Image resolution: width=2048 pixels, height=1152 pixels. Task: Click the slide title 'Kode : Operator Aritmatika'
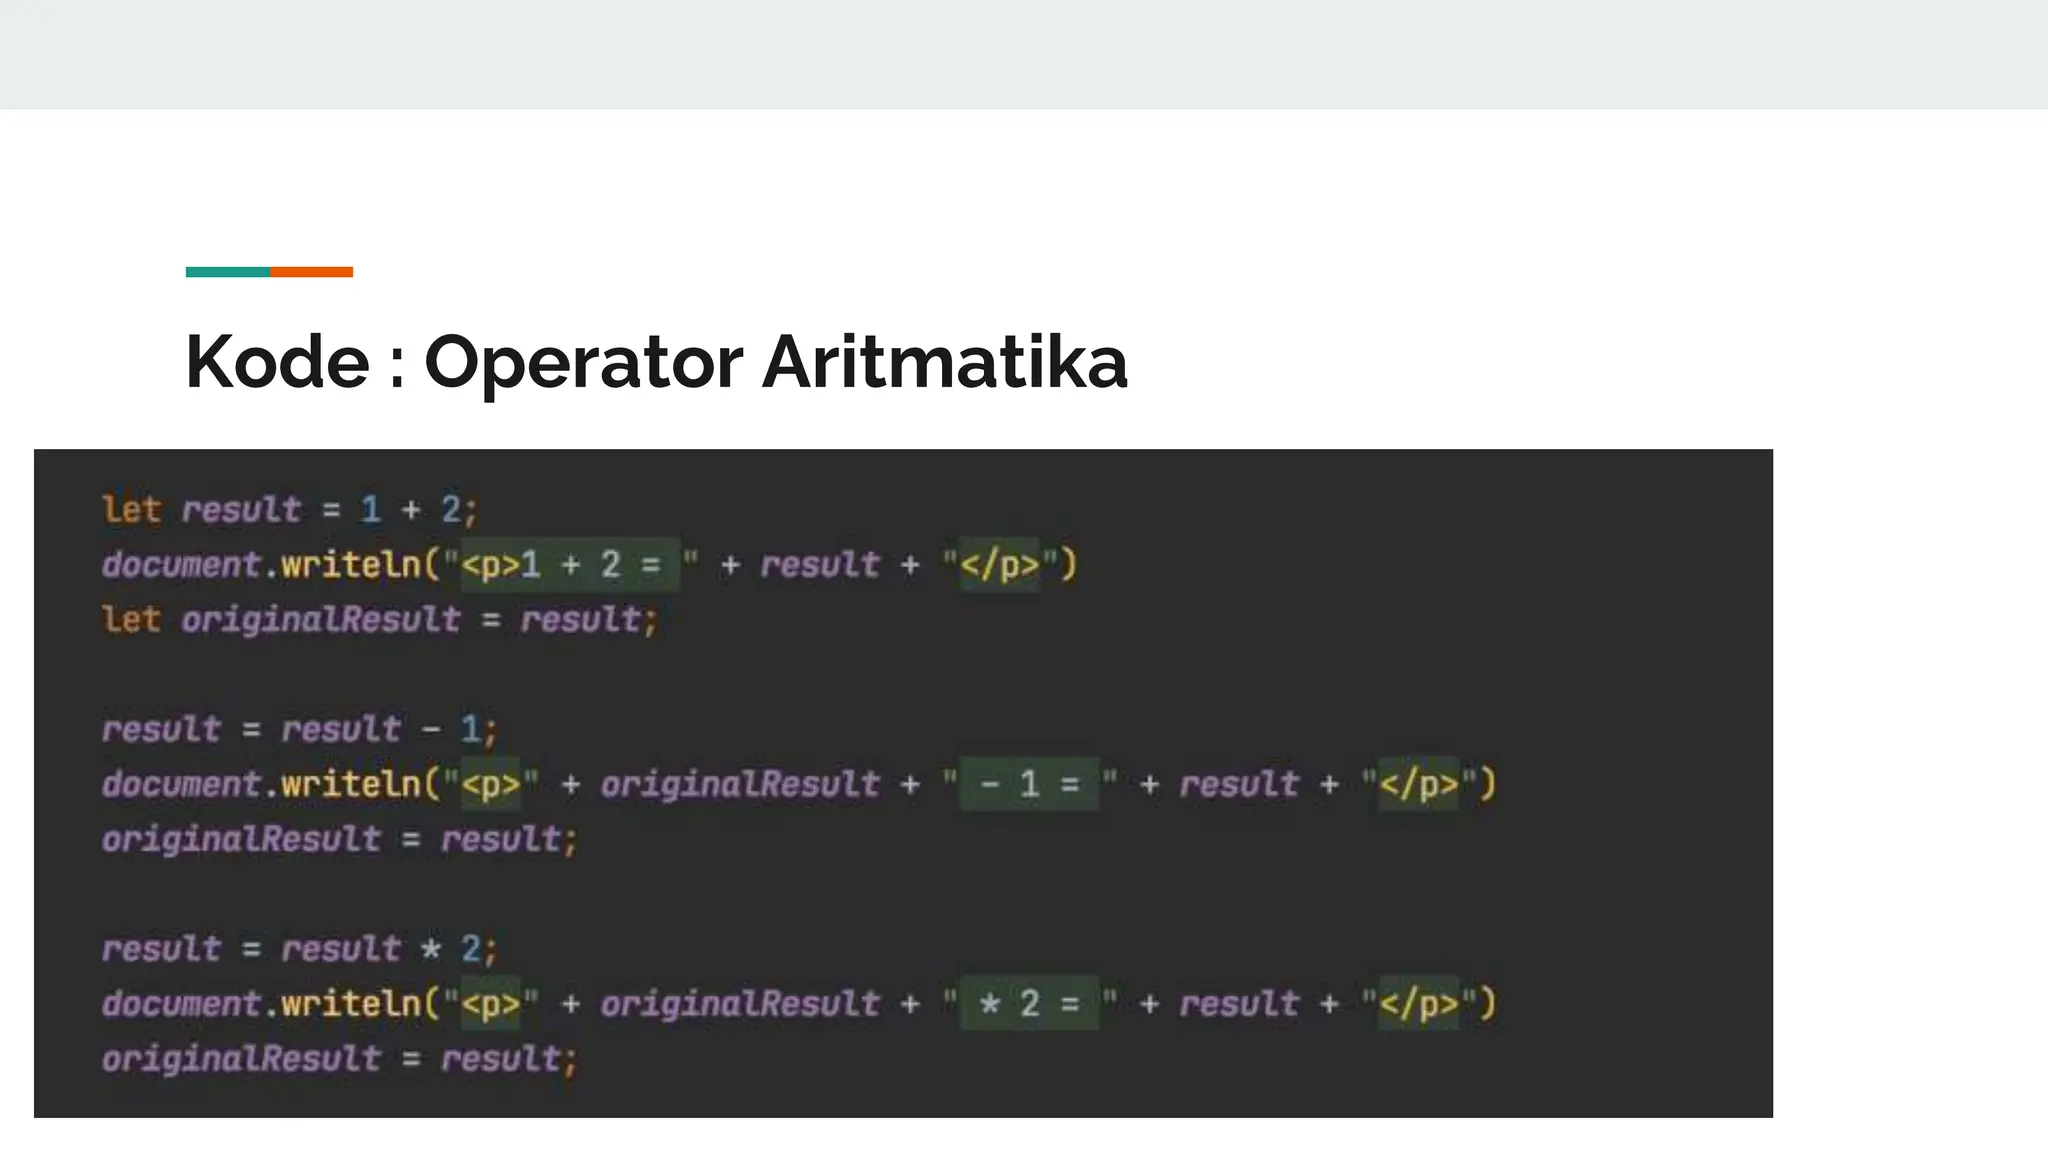click(656, 362)
